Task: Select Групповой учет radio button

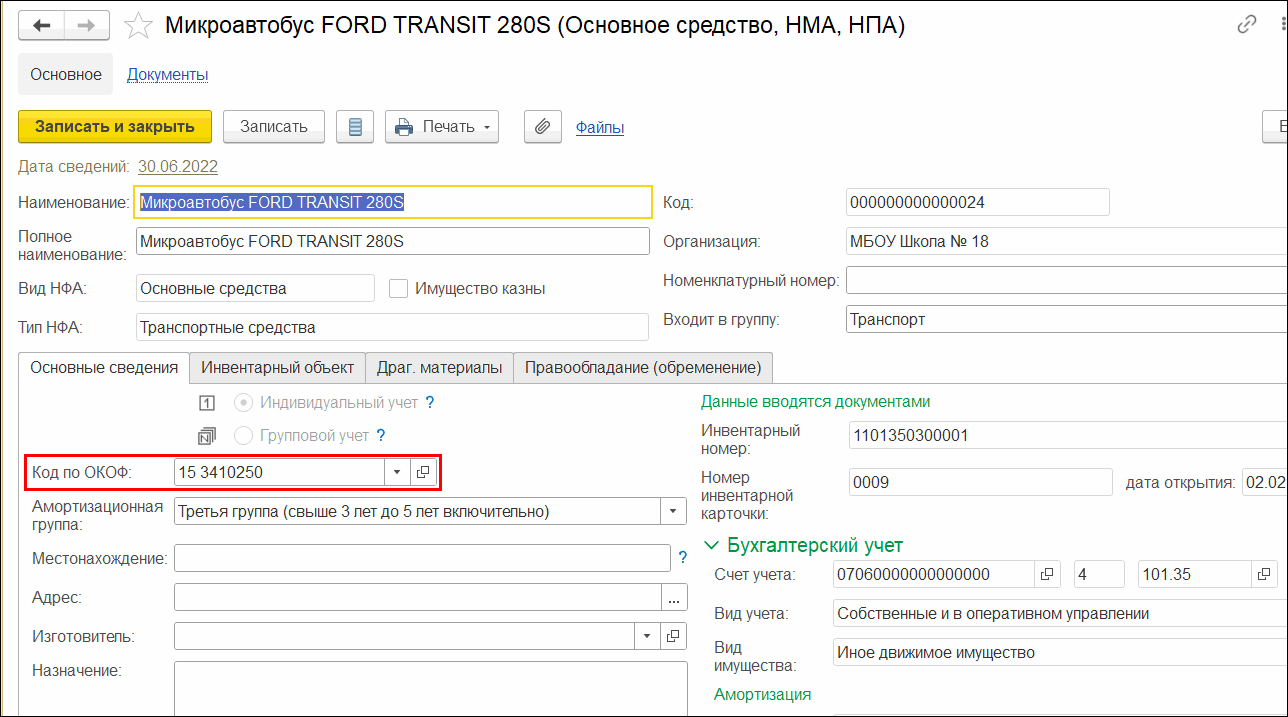Action: point(242,436)
